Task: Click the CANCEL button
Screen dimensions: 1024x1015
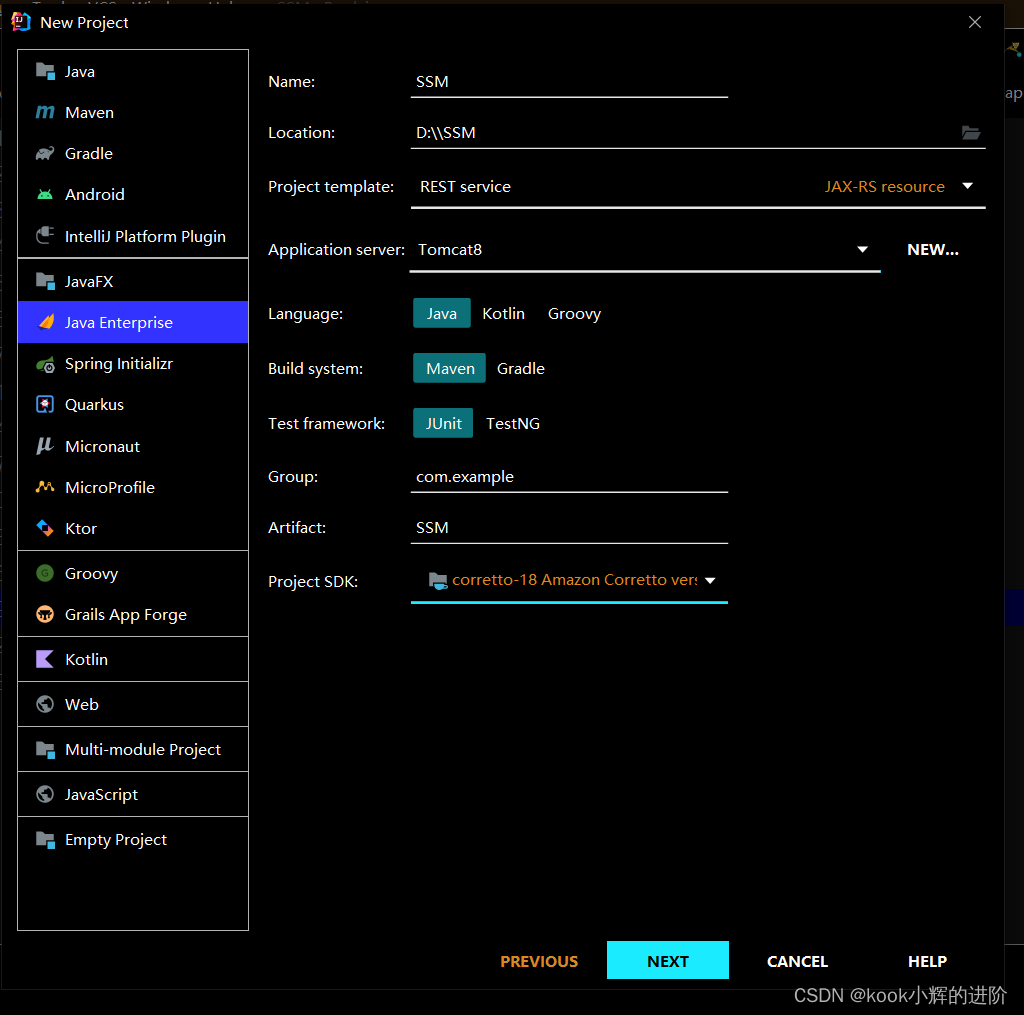Action: 797,961
